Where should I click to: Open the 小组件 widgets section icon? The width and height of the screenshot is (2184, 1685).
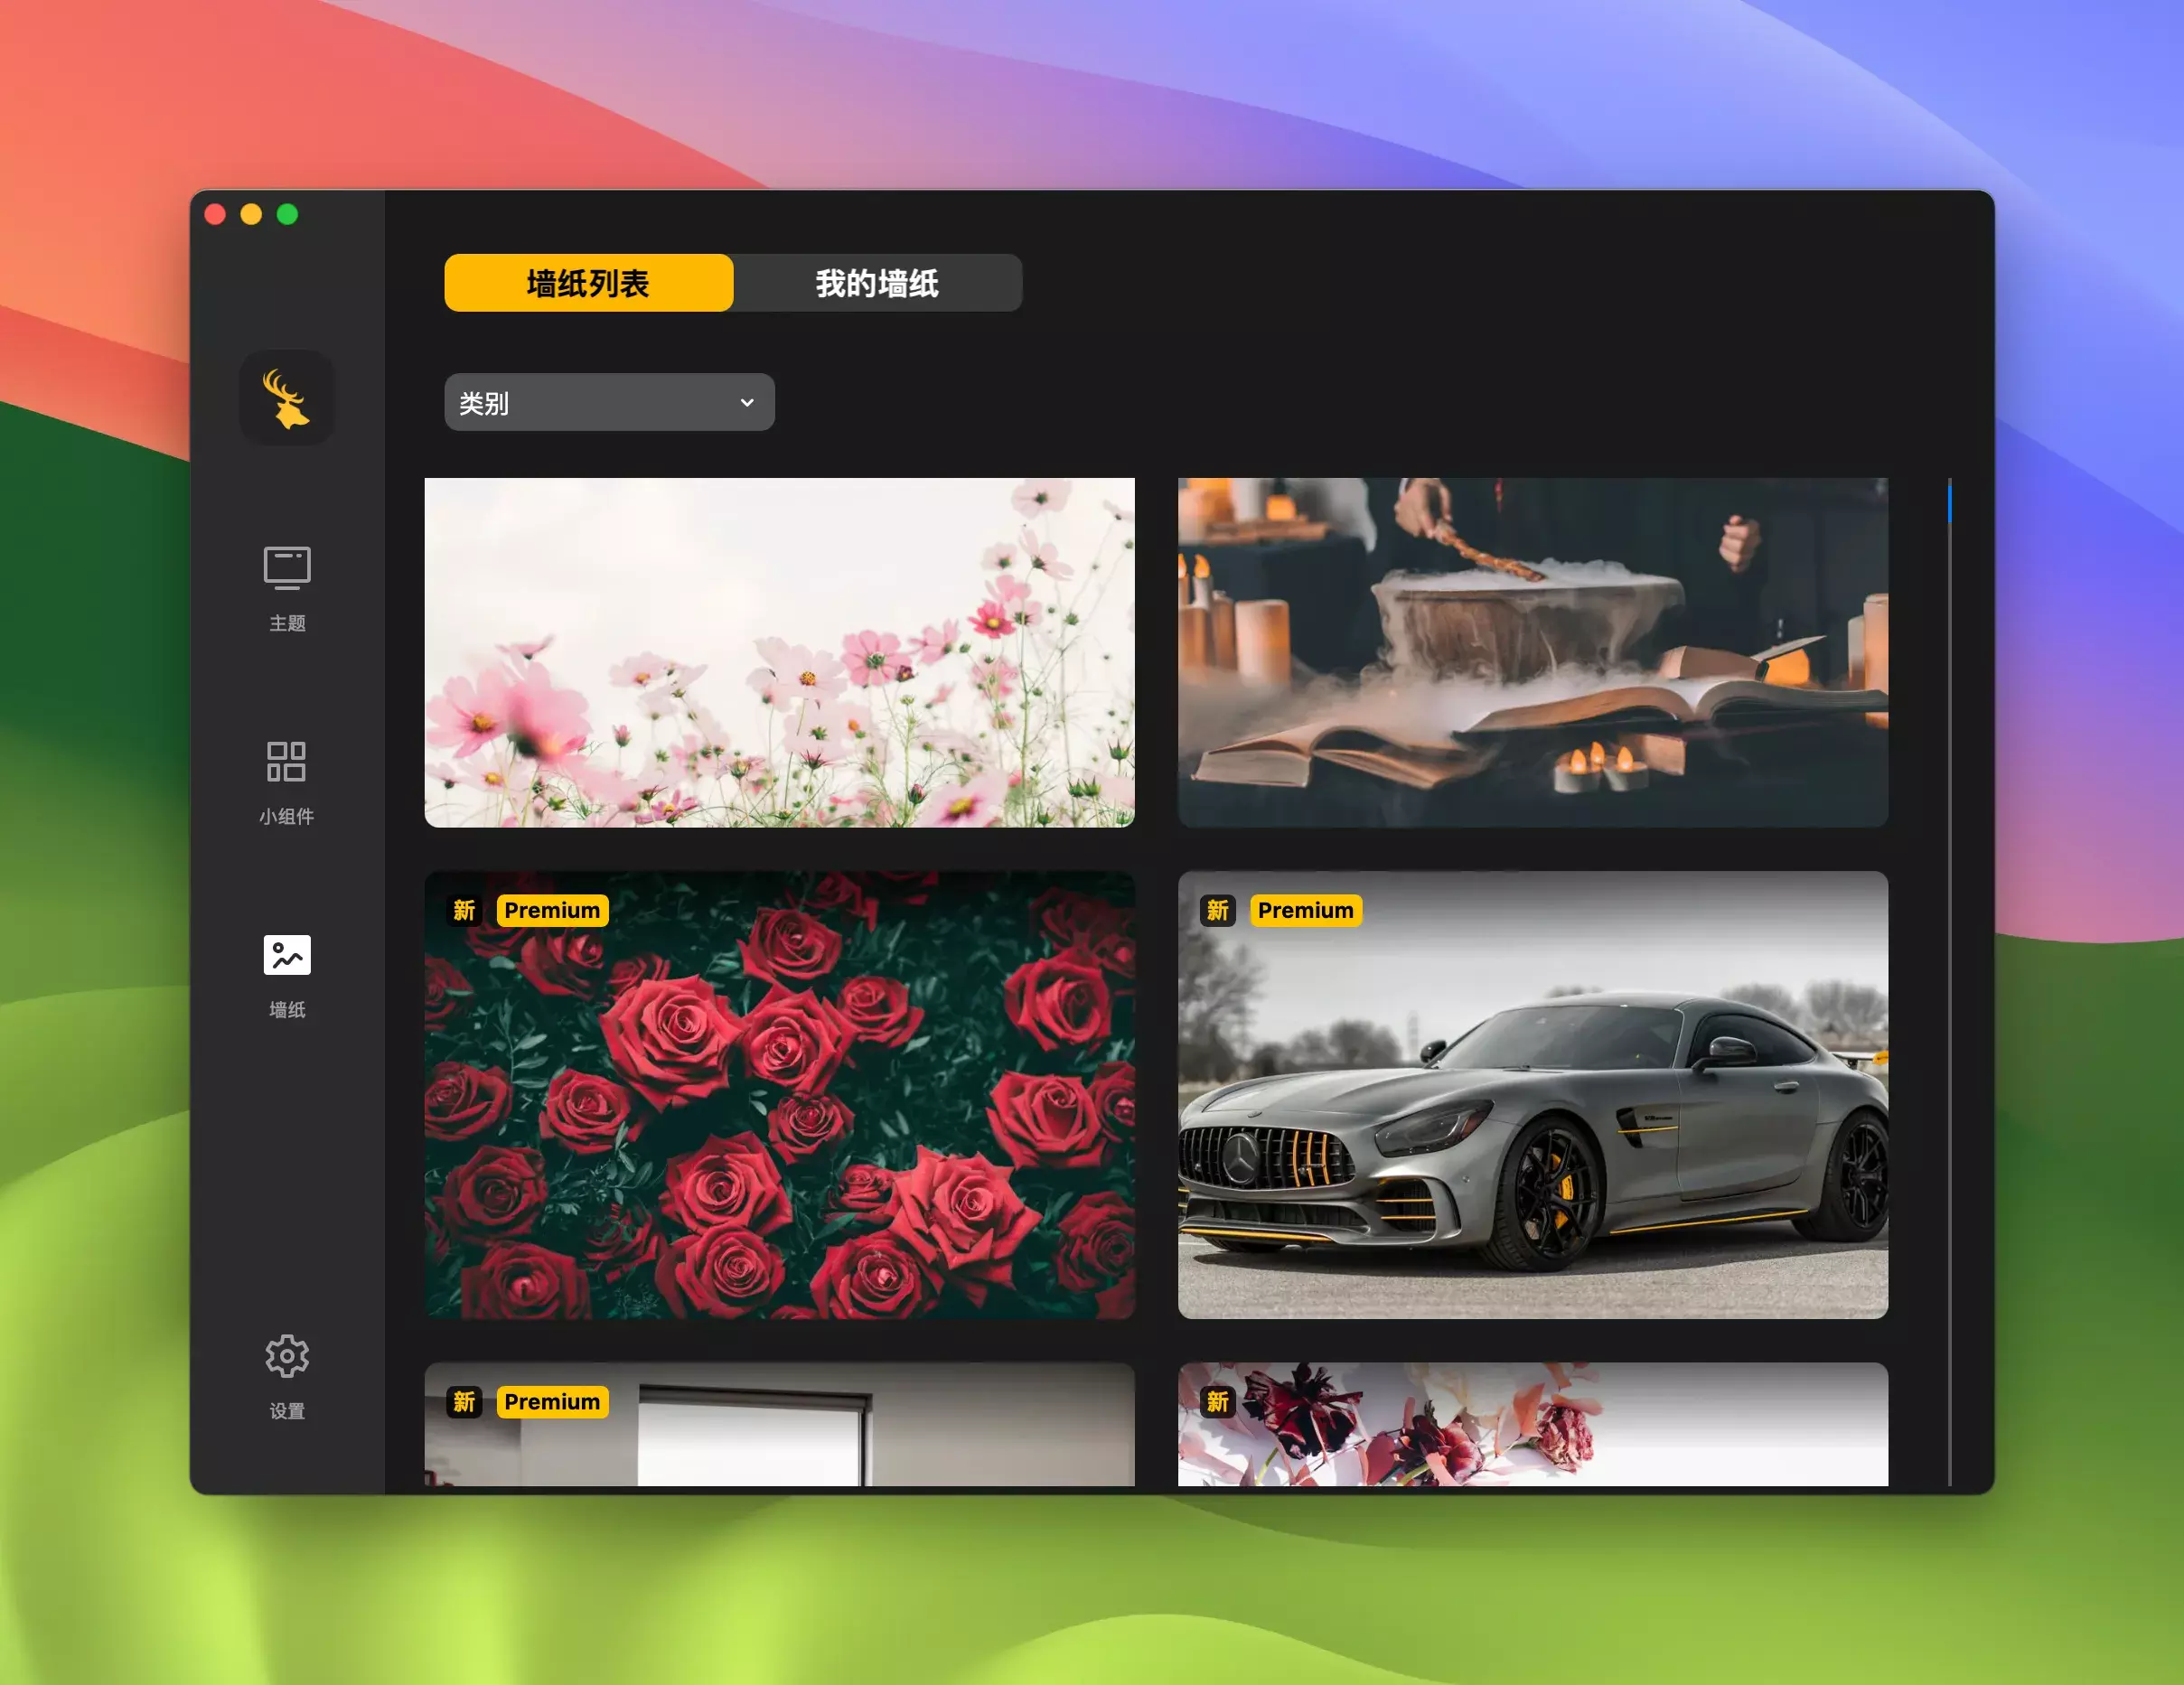[x=287, y=761]
